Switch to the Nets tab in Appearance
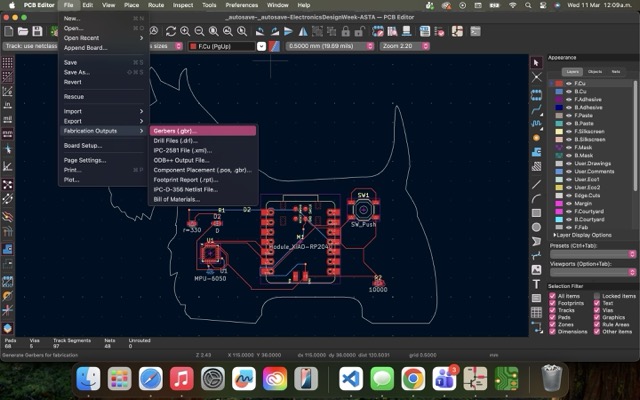 pos(616,72)
